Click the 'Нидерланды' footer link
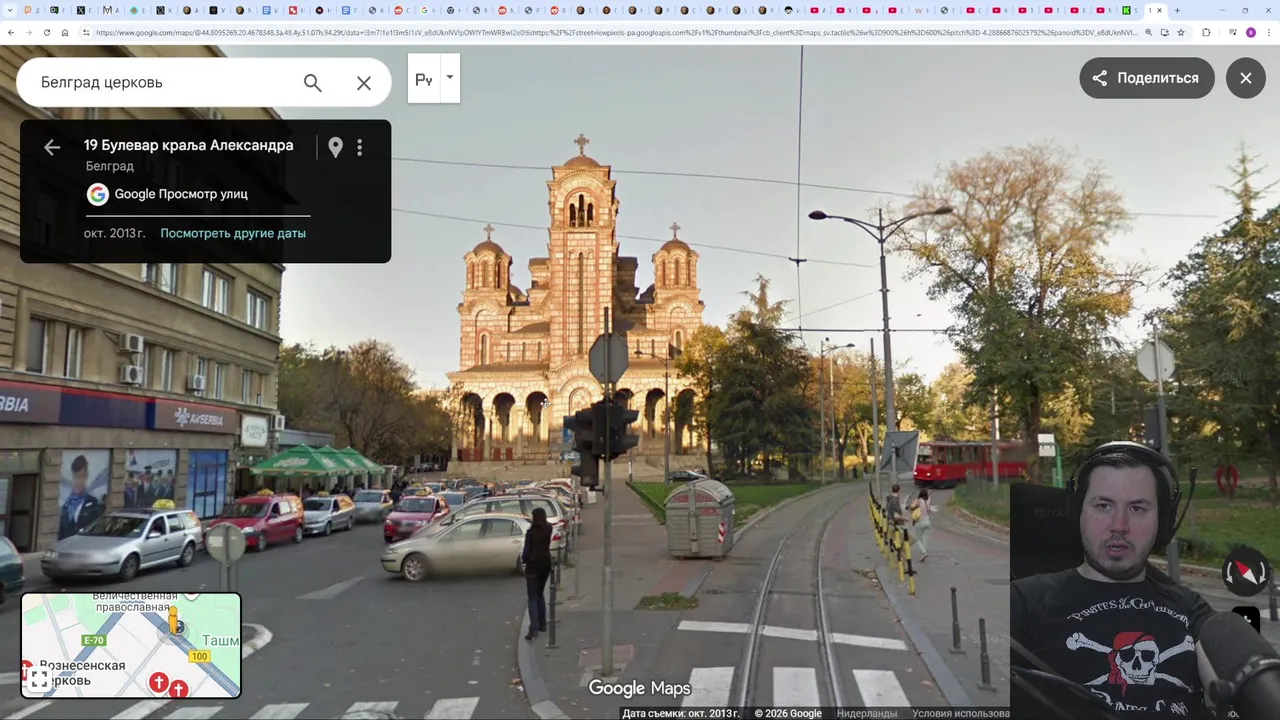 [867, 713]
